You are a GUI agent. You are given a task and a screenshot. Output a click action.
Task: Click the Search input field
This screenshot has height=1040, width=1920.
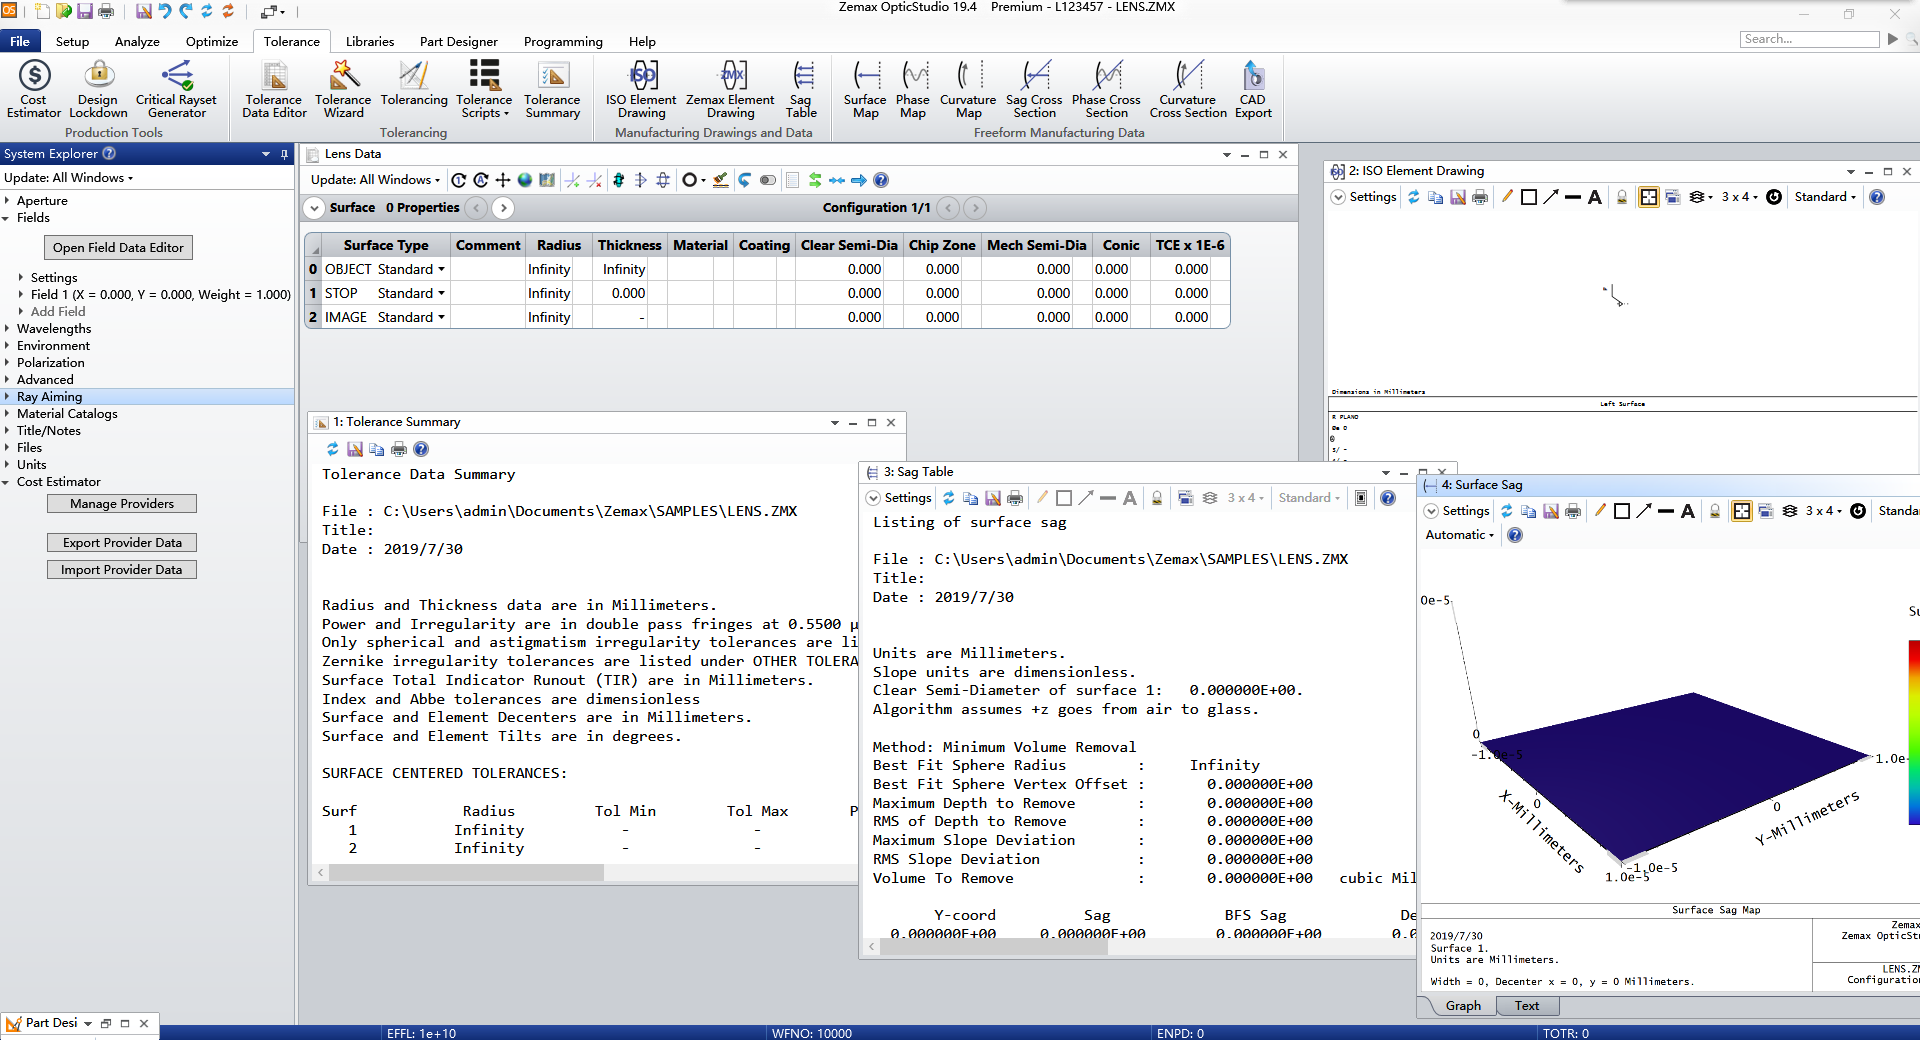tap(1810, 39)
